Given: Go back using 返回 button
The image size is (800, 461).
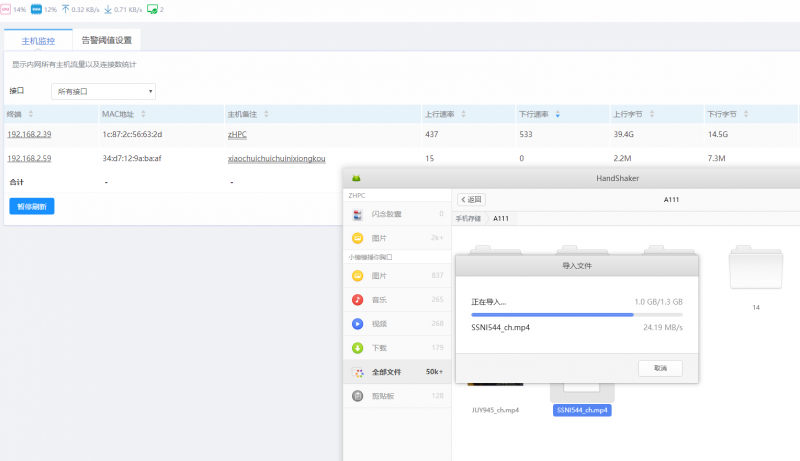Looking at the screenshot, I should click(x=471, y=199).
